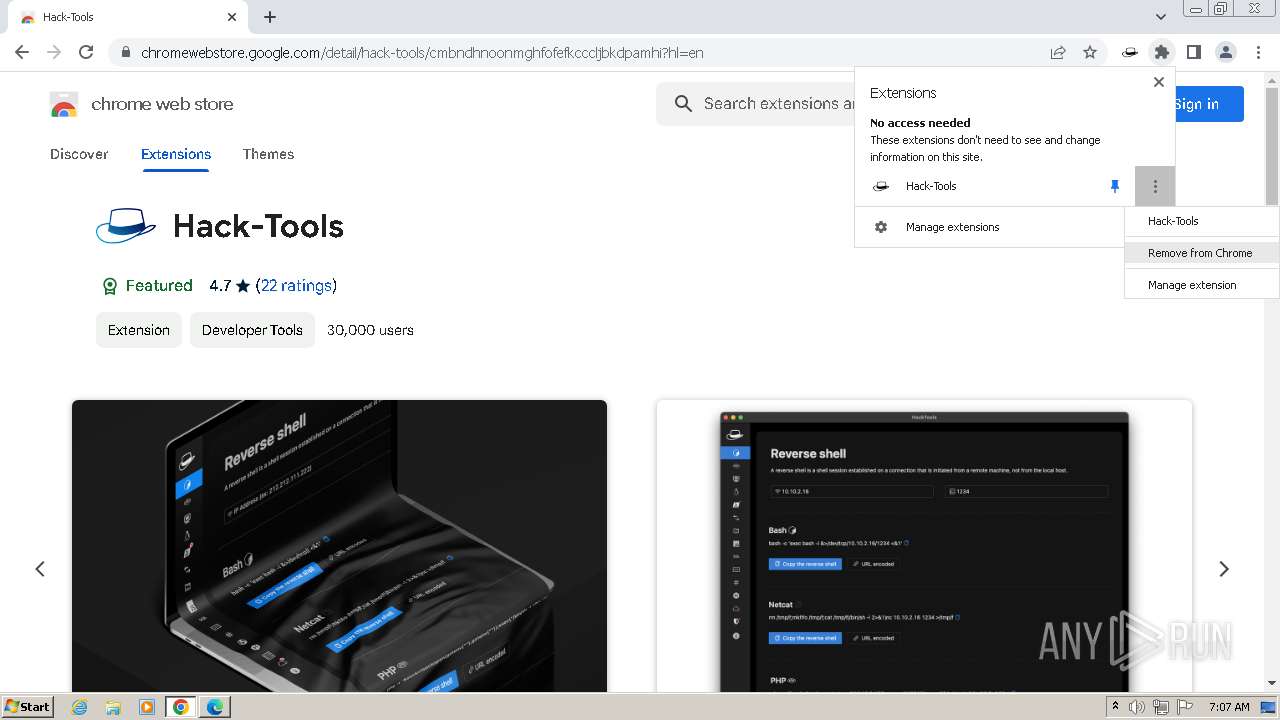Launch Internet Explorer from the taskbar
The image size is (1280, 720).
pyautogui.click(x=79, y=707)
